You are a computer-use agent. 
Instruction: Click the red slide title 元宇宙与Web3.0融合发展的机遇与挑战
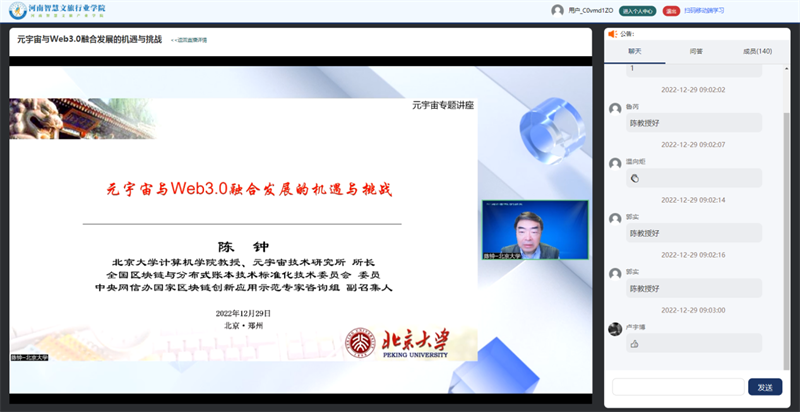(x=249, y=189)
